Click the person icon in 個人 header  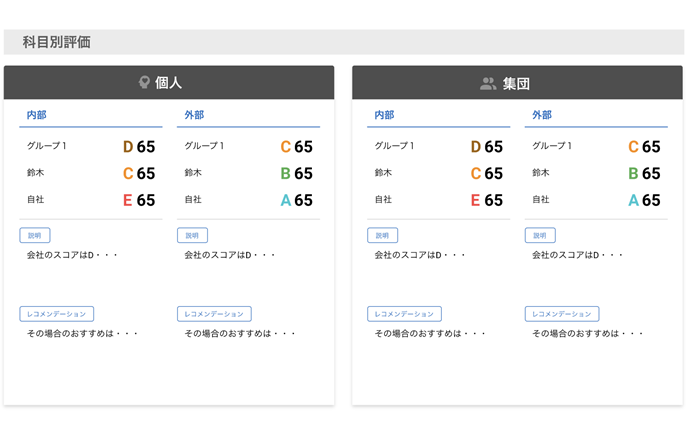(x=144, y=83)
